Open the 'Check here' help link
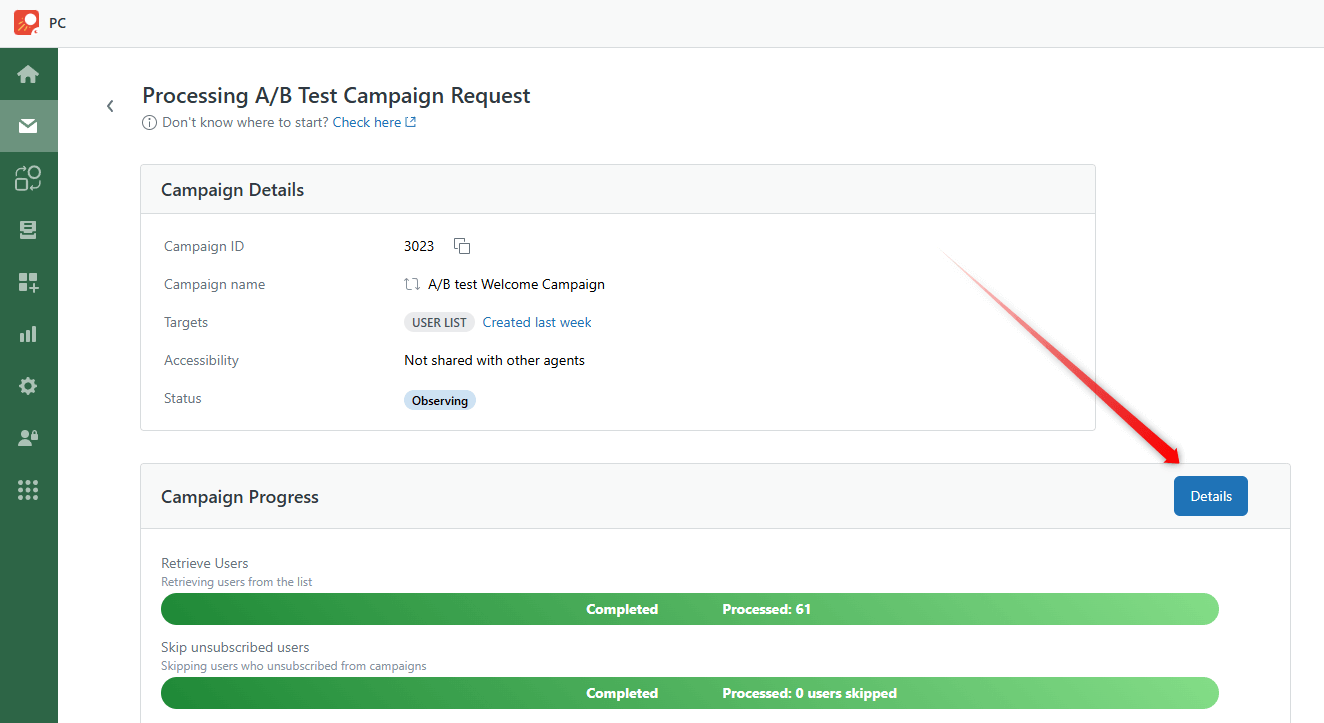 [x=374, y=122]
